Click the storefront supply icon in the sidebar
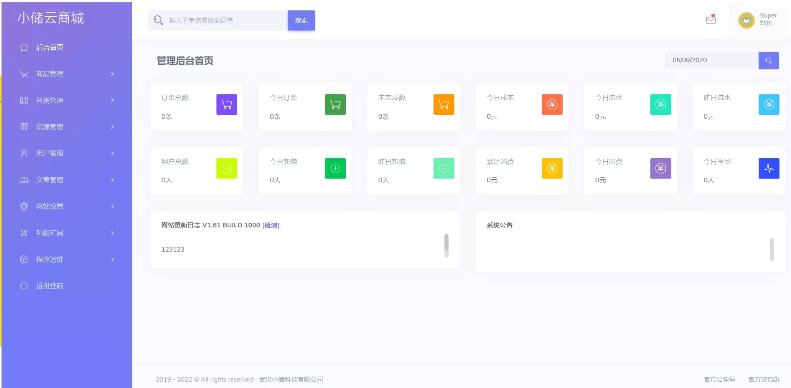This screenshot has height=388, width=791. [23, 127]
